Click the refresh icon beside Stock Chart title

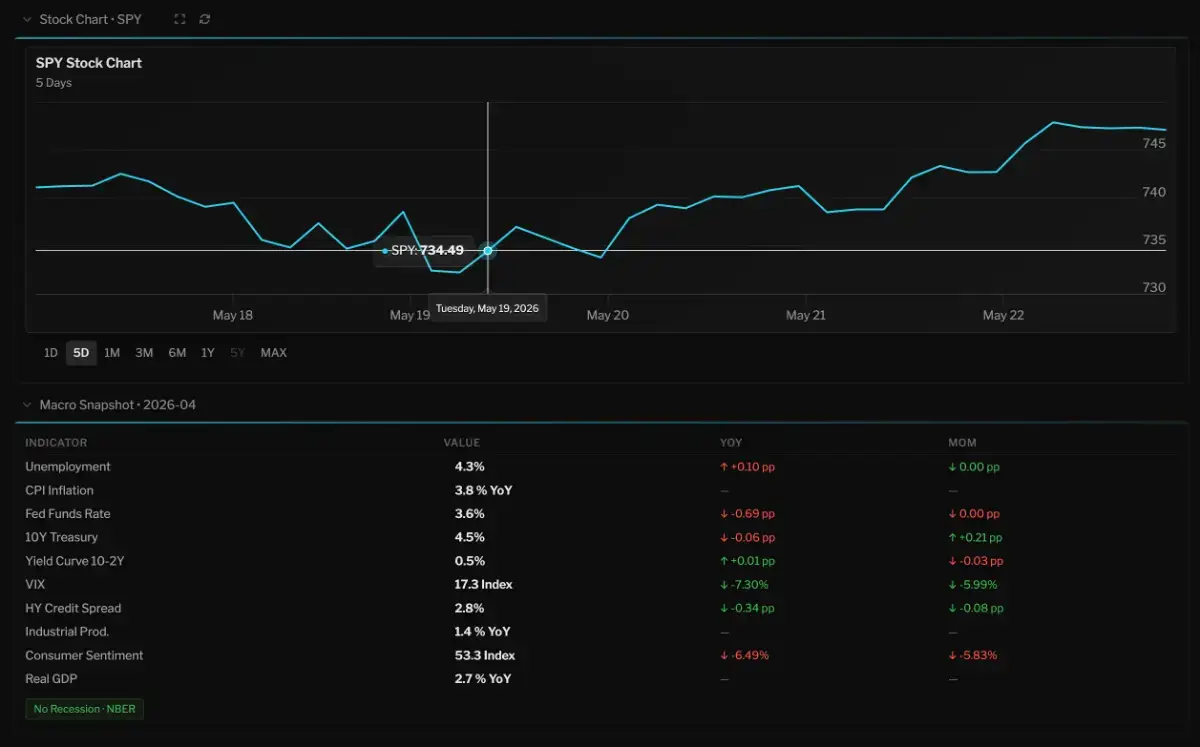coord(205,19)
